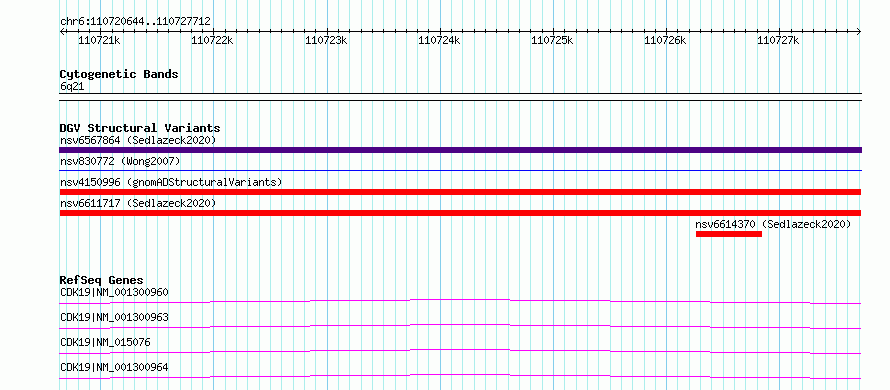The height and width of the screenshot is (390, 890).
Task: Click the nsv6567864 (Sedlazeck2020) label
Action: pos(138,140)
